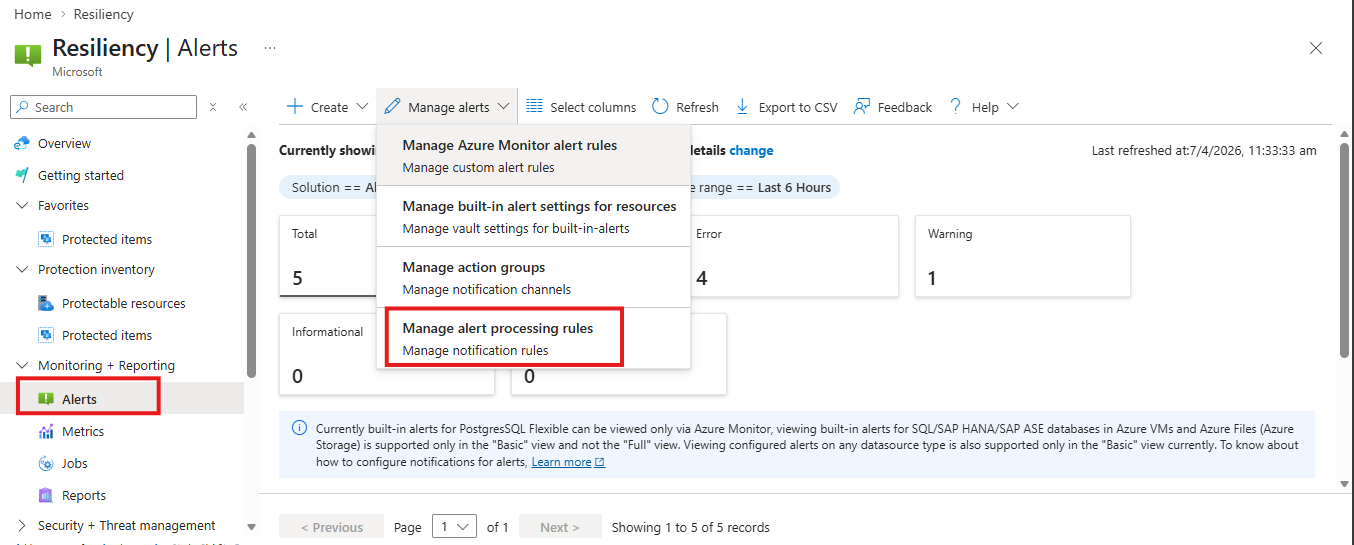This screenshot has width=1354, height=545.
Task: Select Manage Azure Monitor alert rules
Action: [533, 155]
